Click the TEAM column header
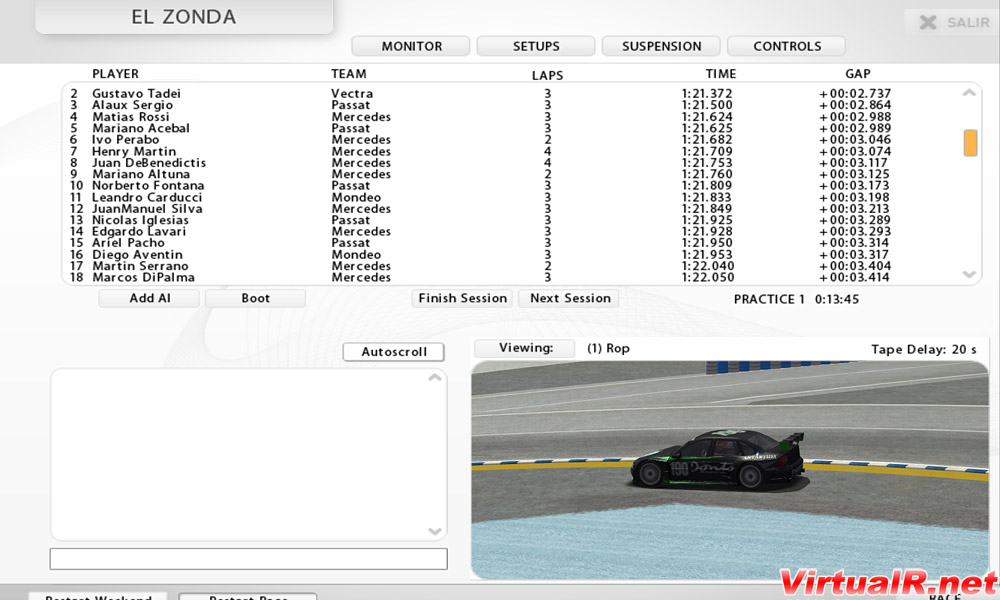Image resolution: width=1000 pixels, height=600 pixels. (349, 74)
